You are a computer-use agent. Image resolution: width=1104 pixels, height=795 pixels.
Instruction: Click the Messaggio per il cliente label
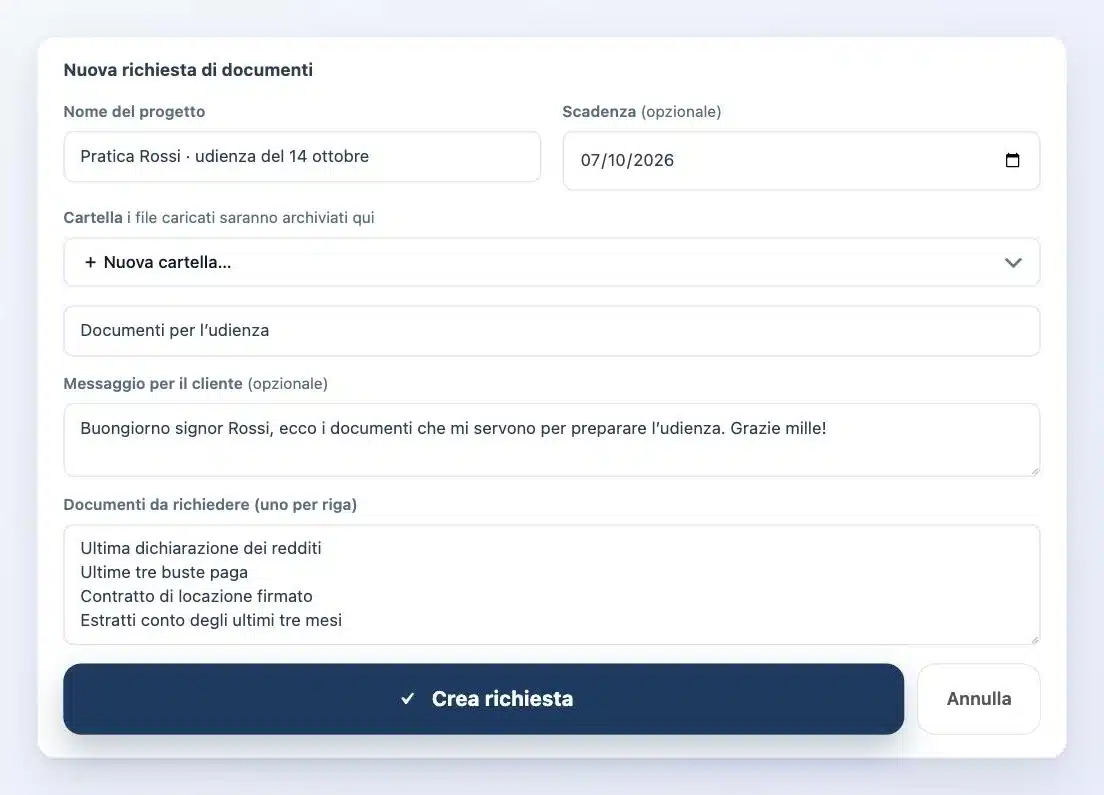point(153,384)
